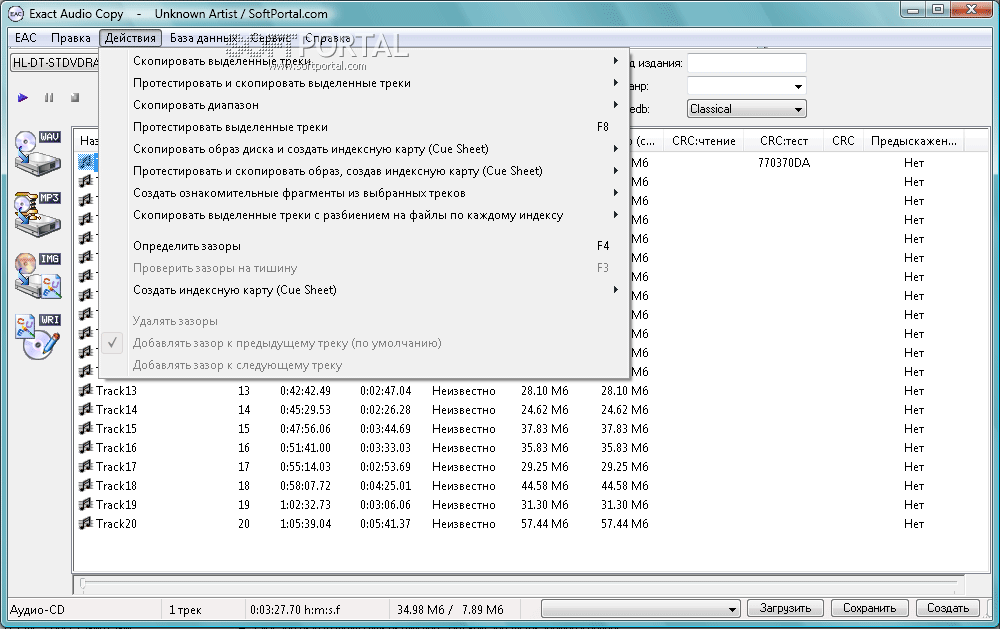Click the Сохранить button

pyautogui.click(x=869, y=609)
